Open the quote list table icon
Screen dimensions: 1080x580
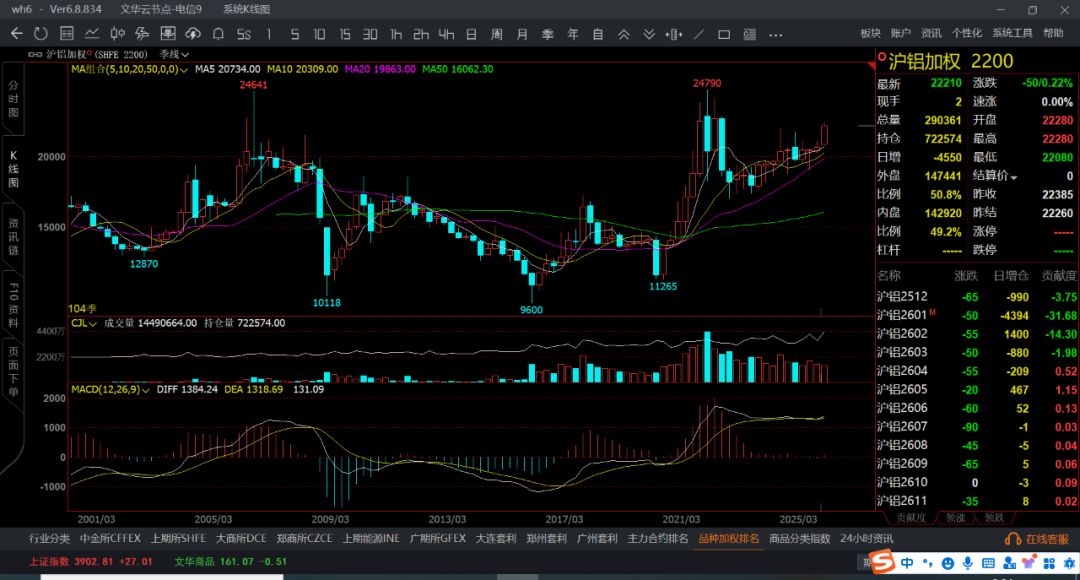click(x=68, y=34)
